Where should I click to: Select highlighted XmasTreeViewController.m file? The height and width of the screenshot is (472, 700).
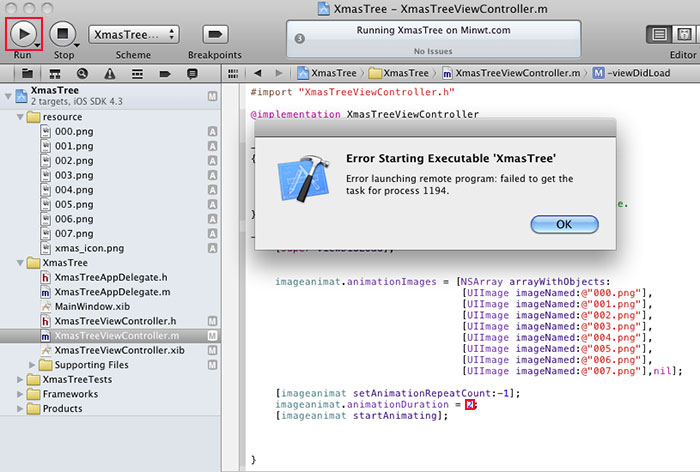pos(110,336)
